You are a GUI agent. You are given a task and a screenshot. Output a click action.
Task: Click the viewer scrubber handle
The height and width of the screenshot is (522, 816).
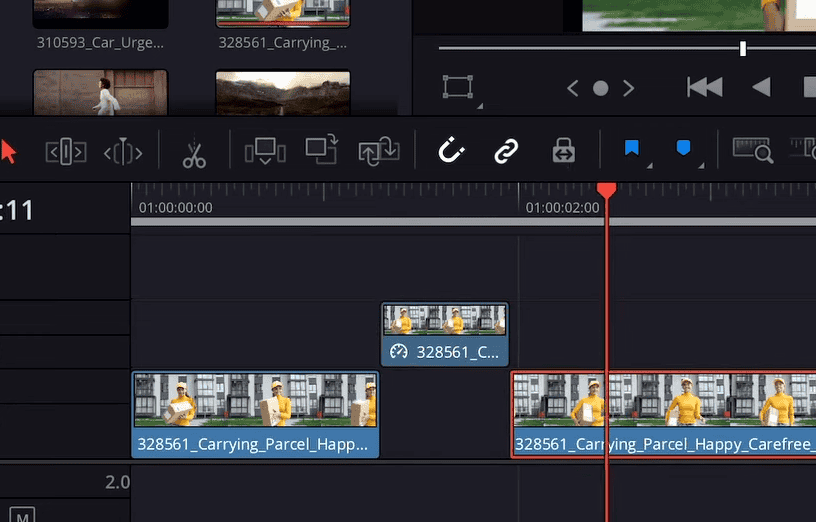click(x=743, y=48)
